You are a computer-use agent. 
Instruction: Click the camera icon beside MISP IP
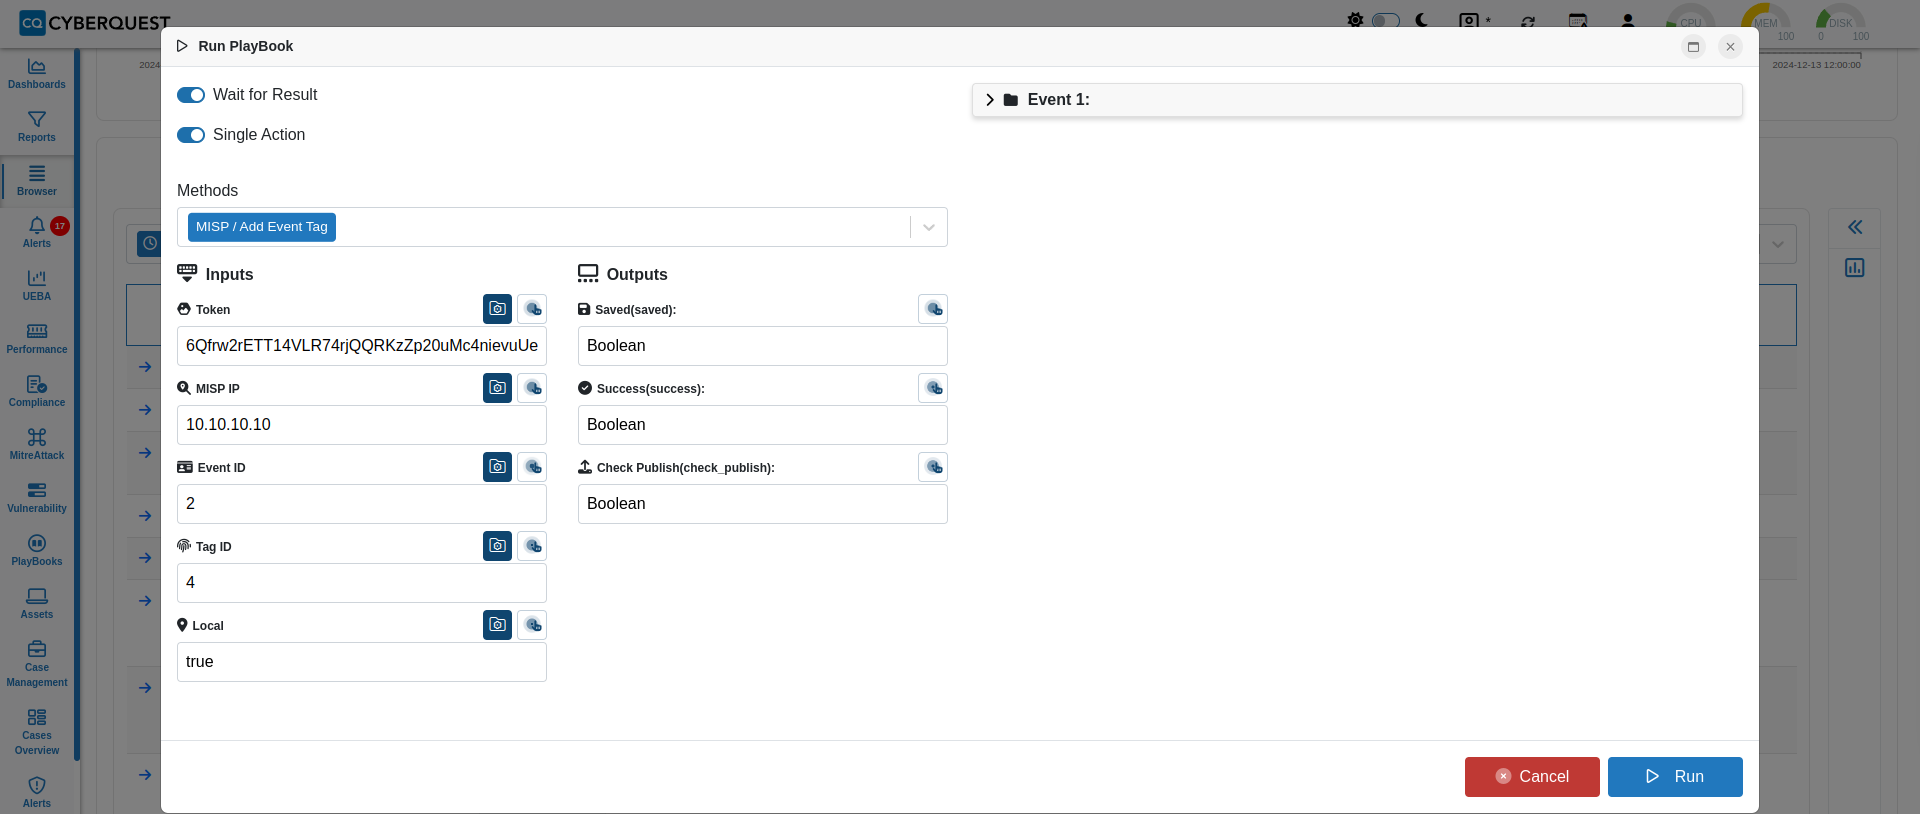(497, 388)
